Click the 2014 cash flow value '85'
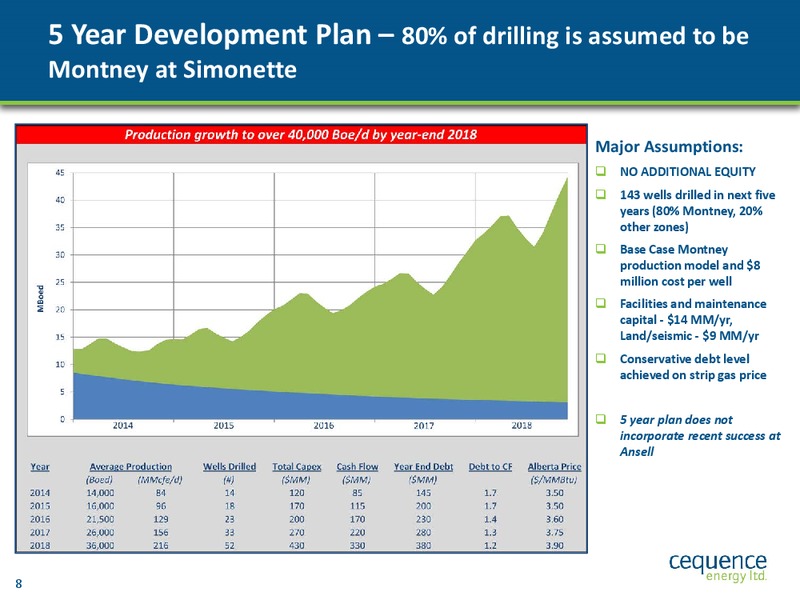Image resolution: width=800 pixels, height=600 pixels. pos(357,493)
